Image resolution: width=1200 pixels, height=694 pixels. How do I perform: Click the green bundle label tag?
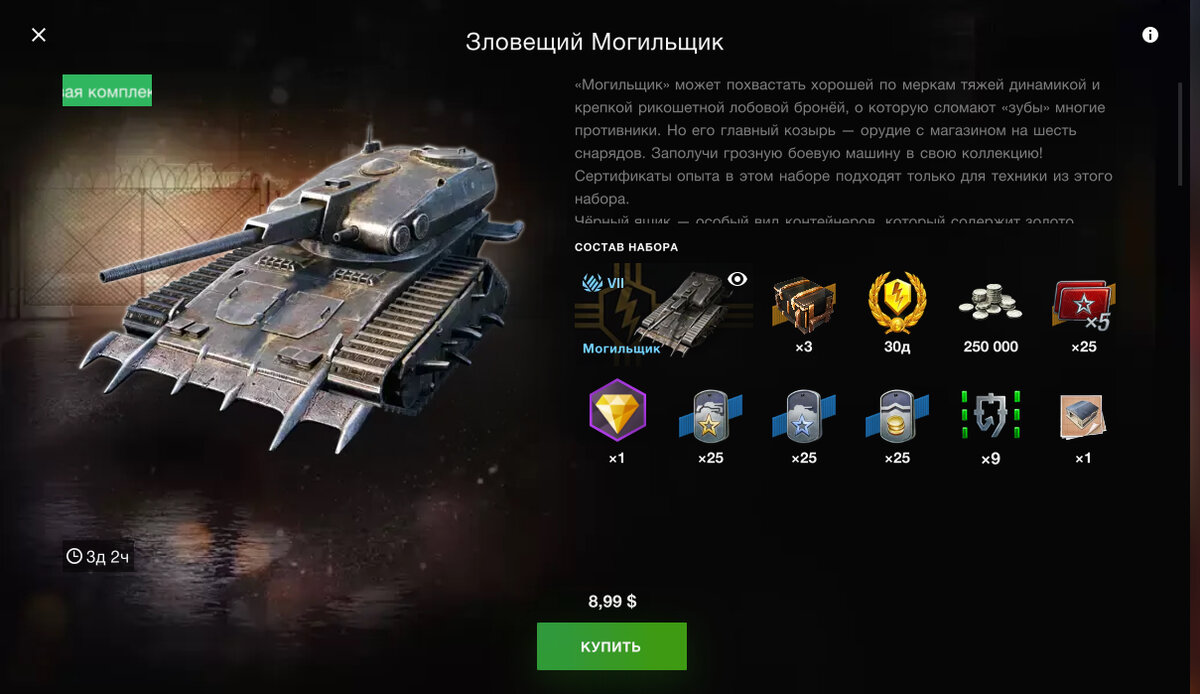[x=107, y=91]
